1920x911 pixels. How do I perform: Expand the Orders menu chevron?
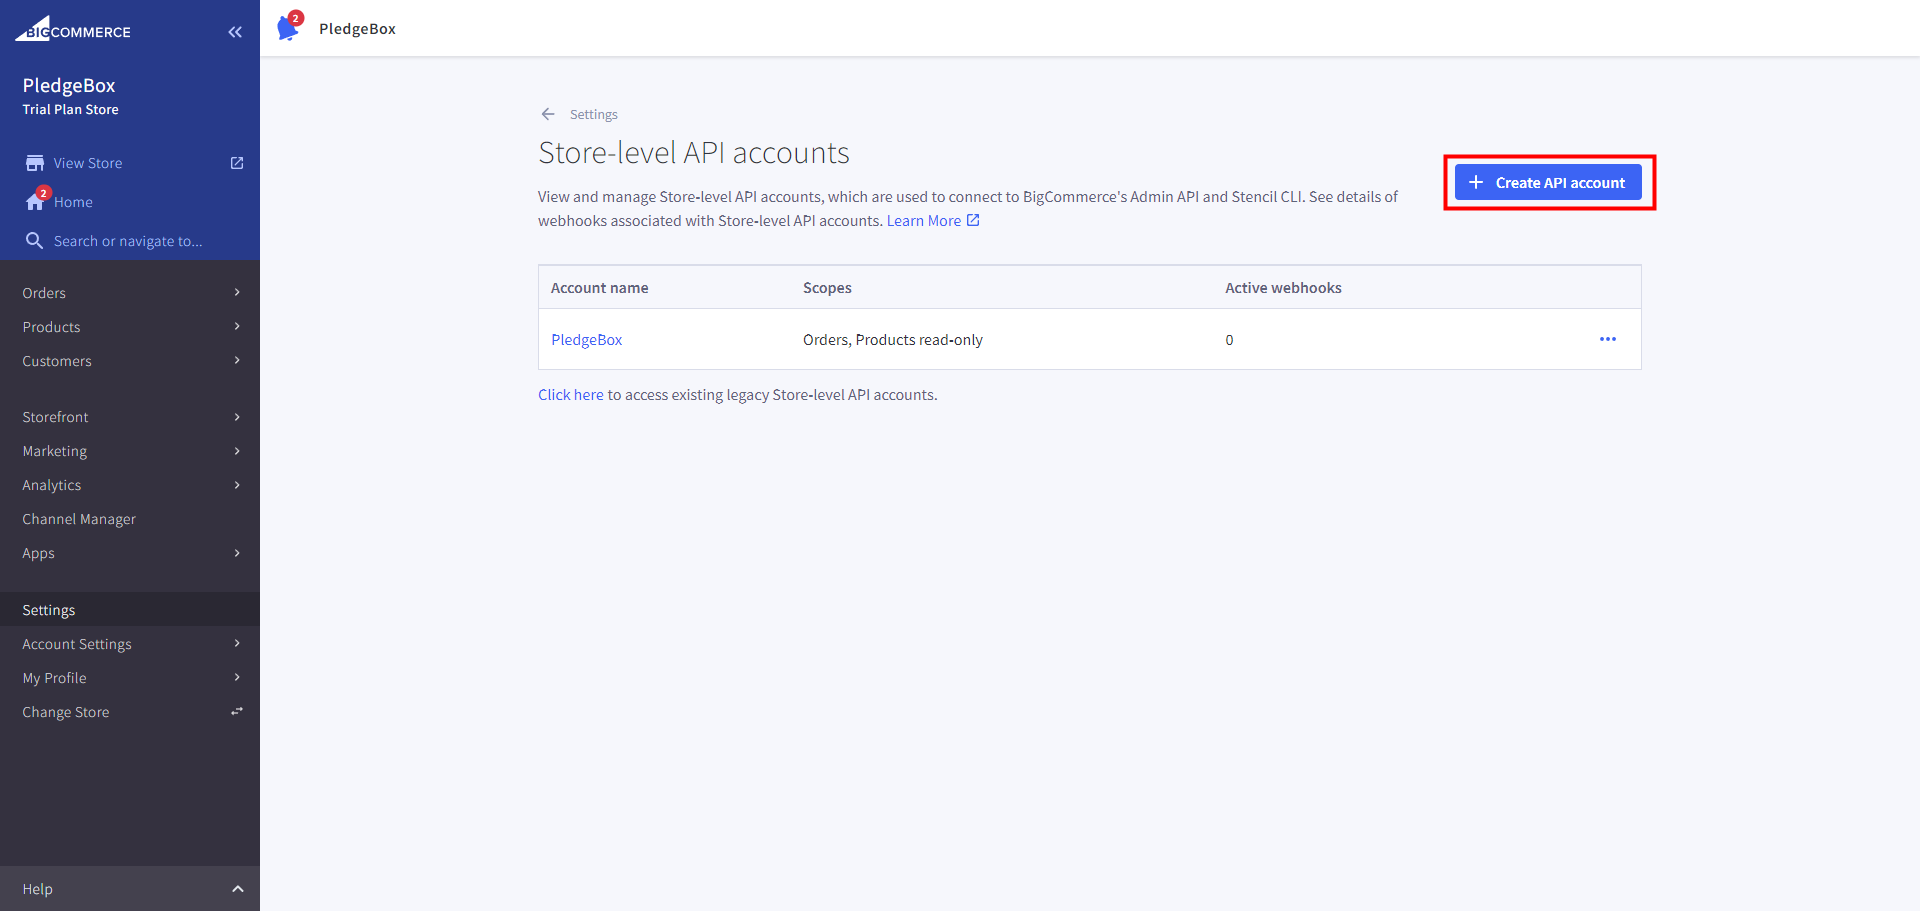coord(237,292)
